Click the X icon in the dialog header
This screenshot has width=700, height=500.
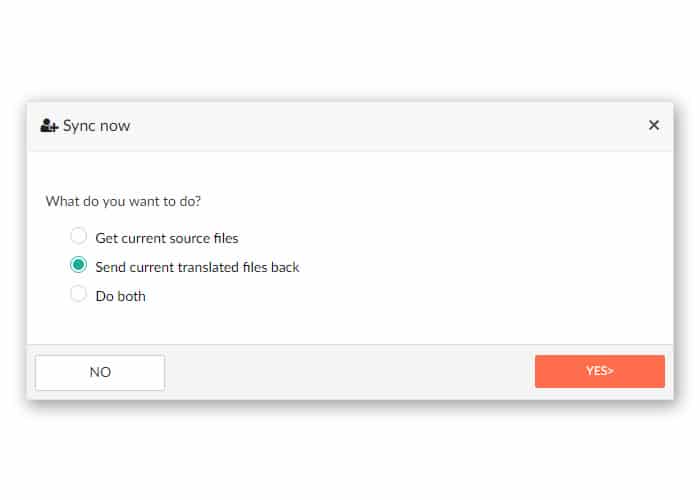pyautogui.click(x=654, y=125)
